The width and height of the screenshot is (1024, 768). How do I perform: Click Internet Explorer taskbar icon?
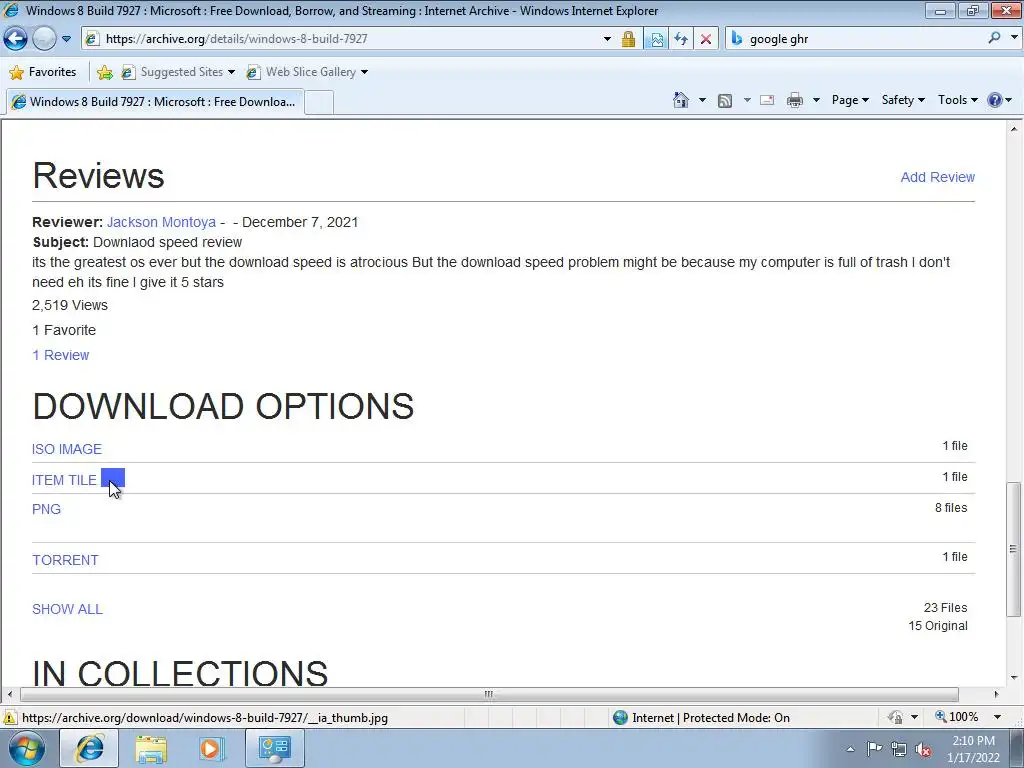[89, 748]
